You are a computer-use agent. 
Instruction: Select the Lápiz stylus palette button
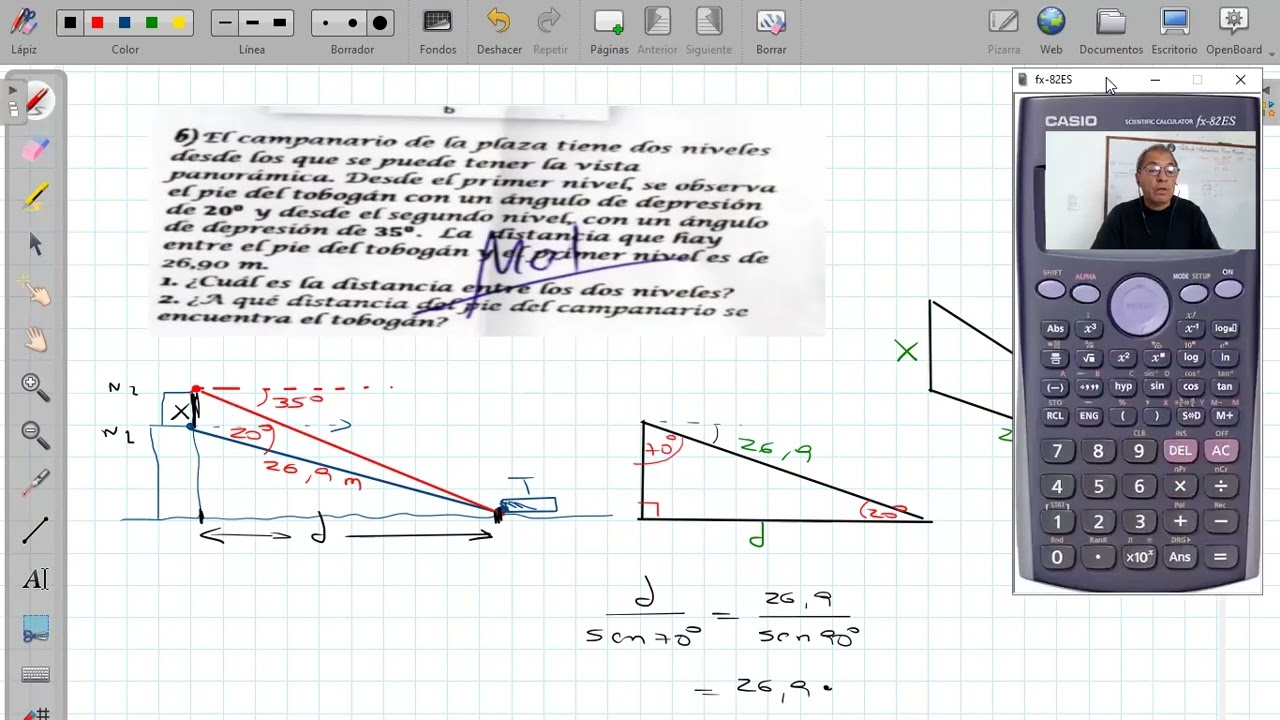pos(24,30)
